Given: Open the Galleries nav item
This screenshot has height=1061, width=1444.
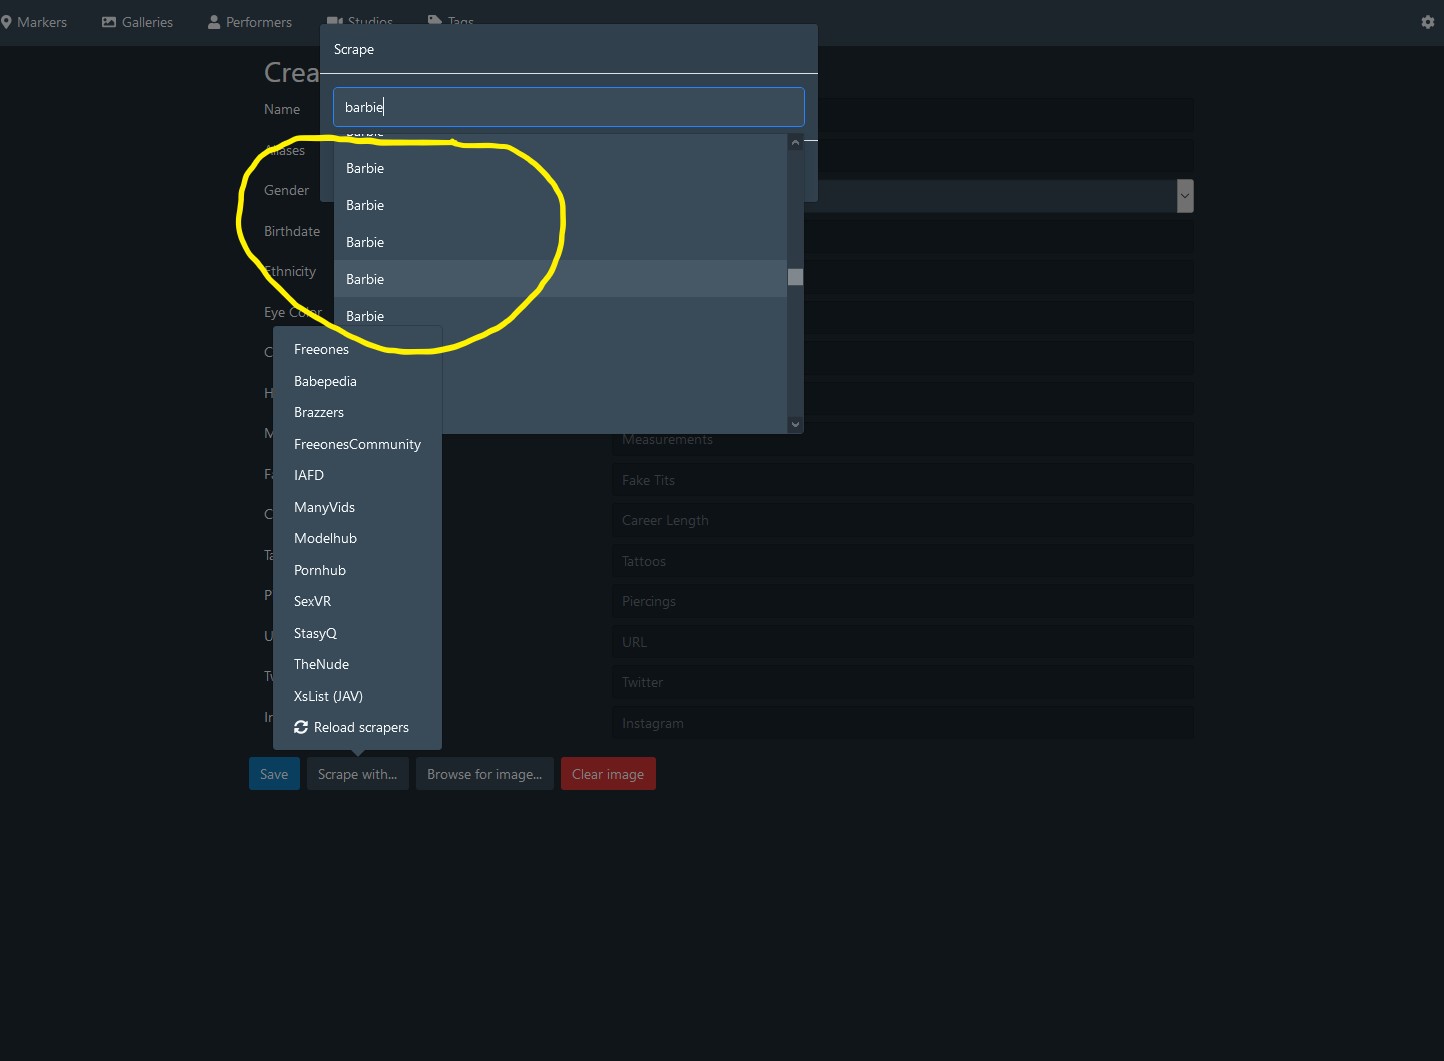Looking at the screenshot, I should [x=138, y=22].
